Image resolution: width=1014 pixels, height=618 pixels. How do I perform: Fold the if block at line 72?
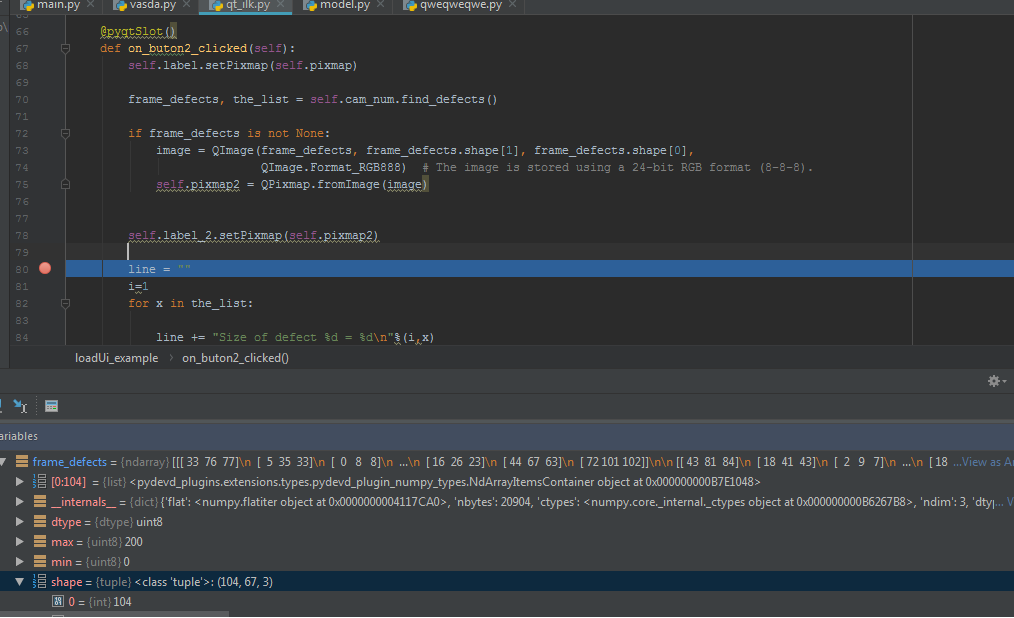tap(65, 133)
